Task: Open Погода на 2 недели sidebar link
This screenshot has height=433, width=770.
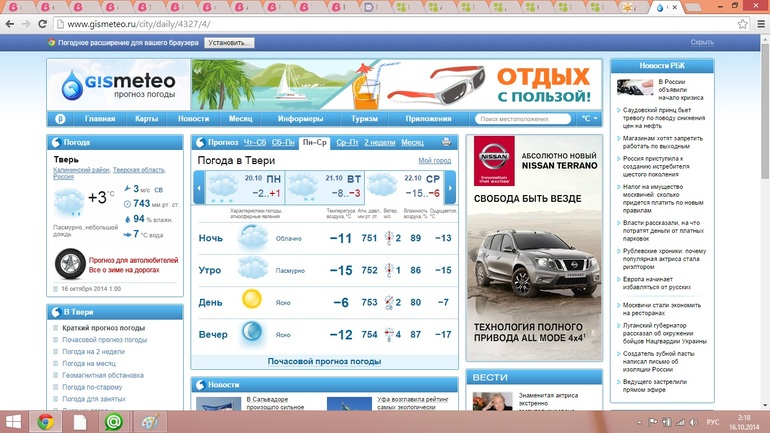Action: (93, 352)
